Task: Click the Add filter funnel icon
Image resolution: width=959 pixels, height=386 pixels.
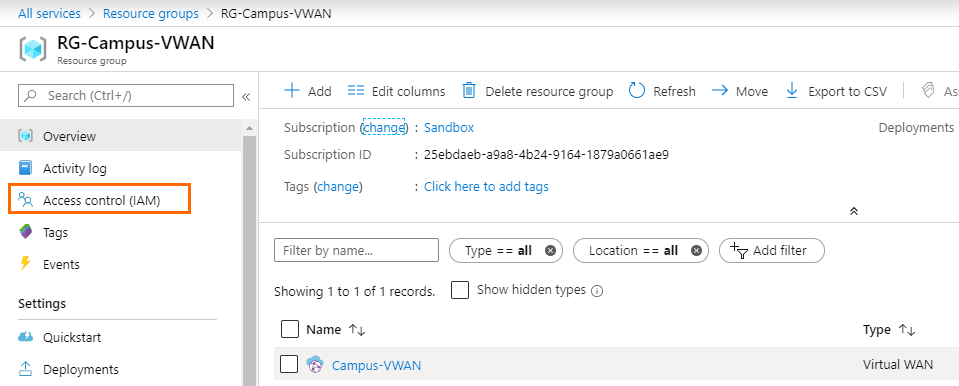Action: pyautogui.click(x=739, y=250)
